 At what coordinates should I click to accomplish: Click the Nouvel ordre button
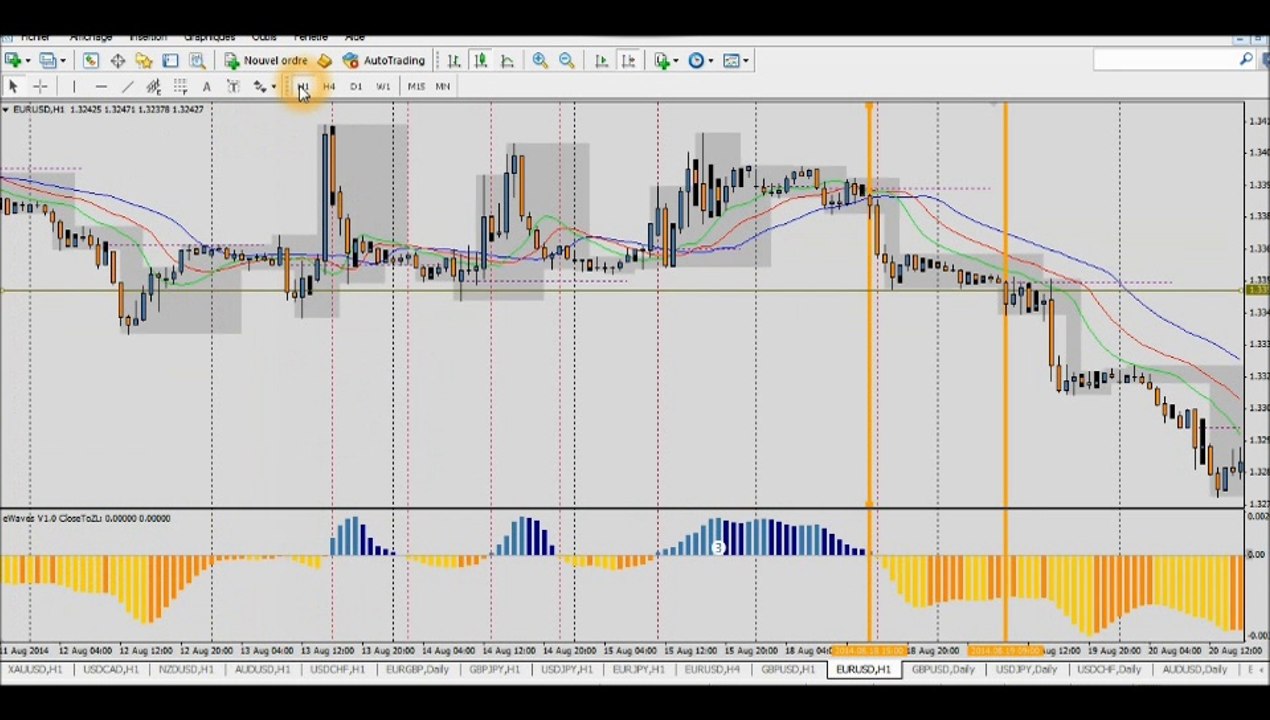click(x=266, y=61)
